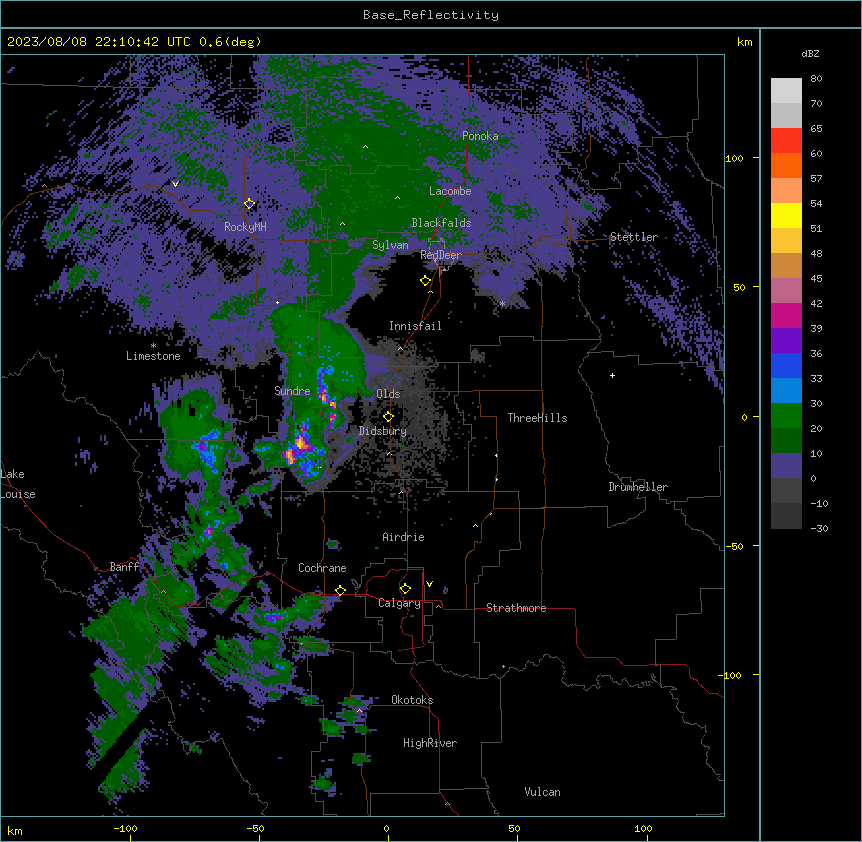Choose the light gray 70-80 dBZ swatch
The image size is (862, 842).
[x=786, y=91]
